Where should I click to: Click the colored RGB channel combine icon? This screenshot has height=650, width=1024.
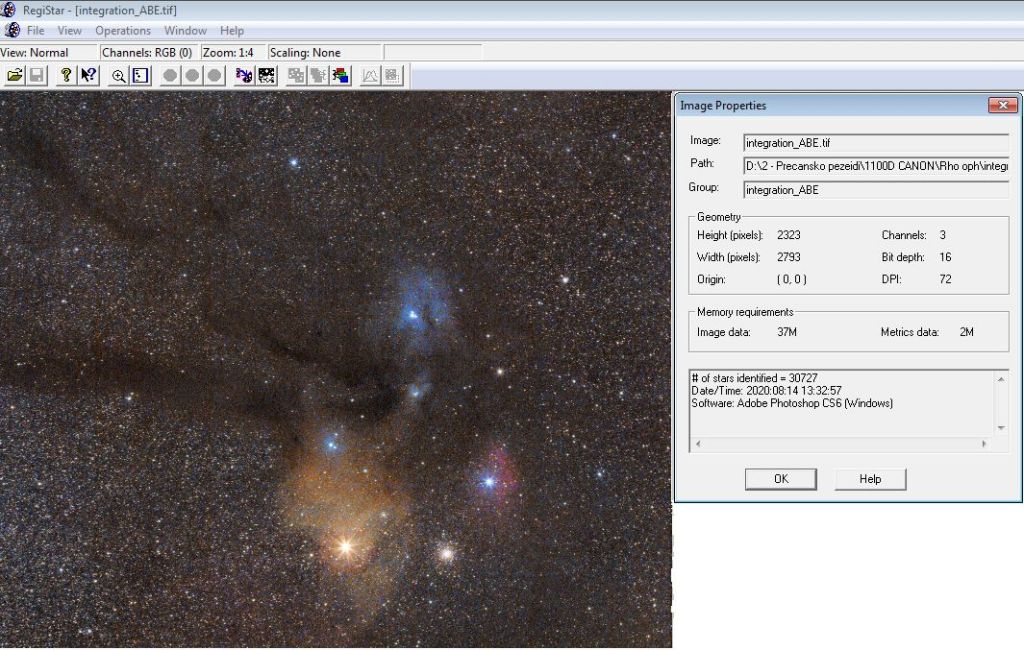(x=341, y=75)
